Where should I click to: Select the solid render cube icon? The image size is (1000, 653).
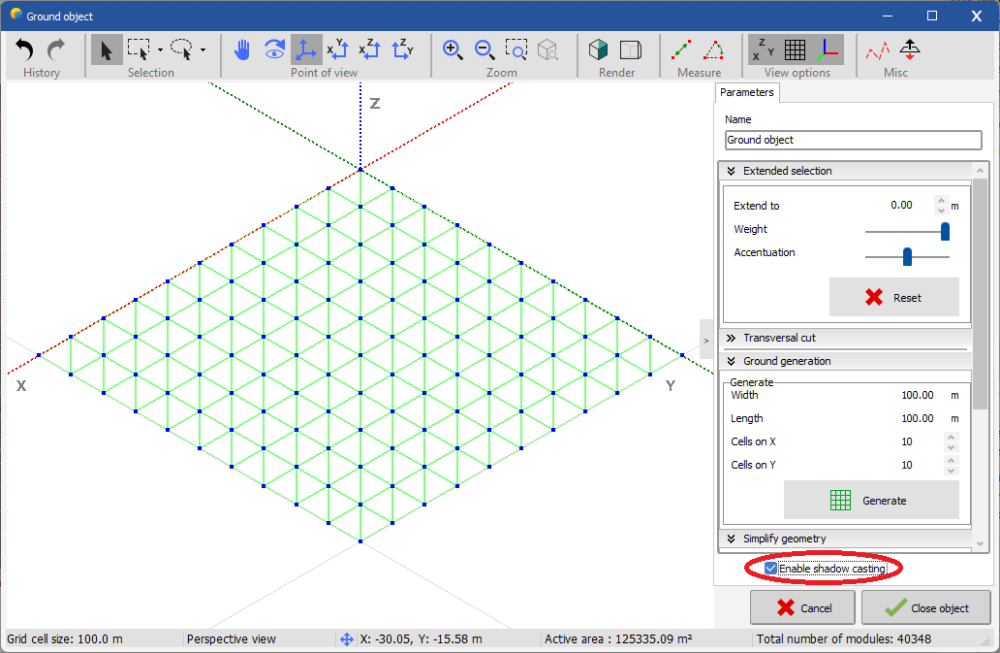click(x=598, y=49)
